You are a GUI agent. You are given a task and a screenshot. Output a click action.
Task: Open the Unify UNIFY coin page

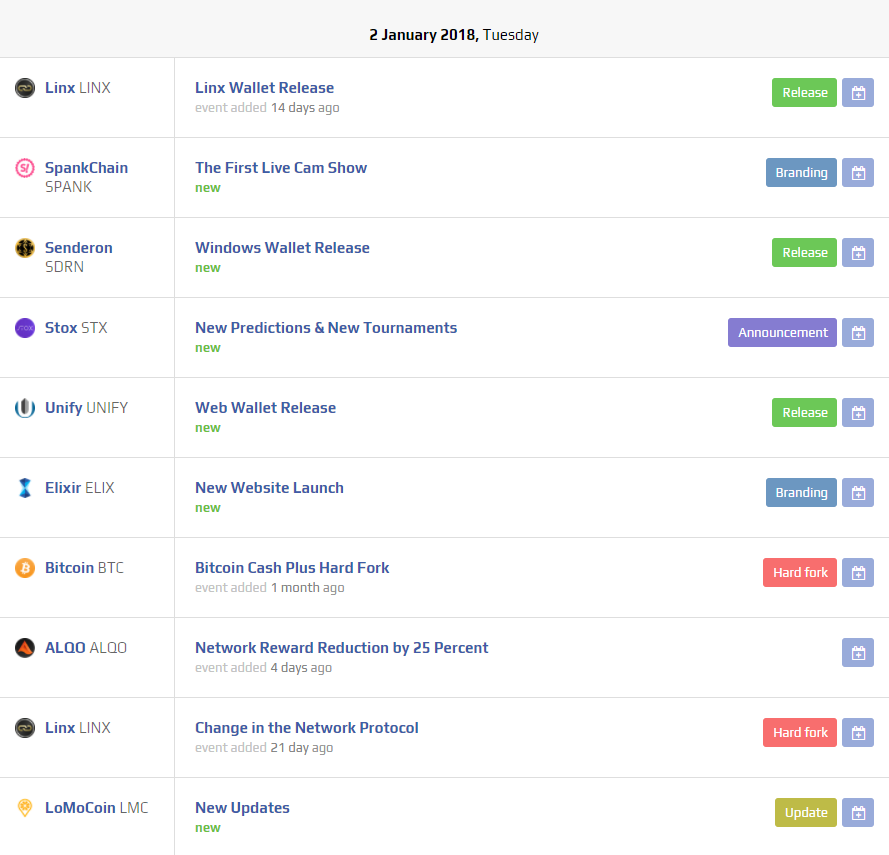tap(86, 408)
